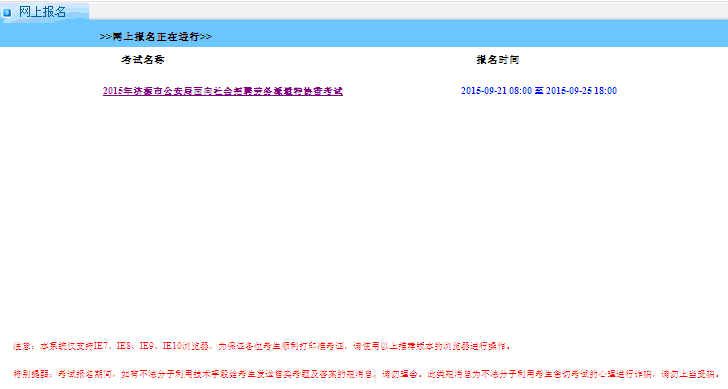Click the 考试名称 column header
The image size is (728, 389).
[143, 60]
